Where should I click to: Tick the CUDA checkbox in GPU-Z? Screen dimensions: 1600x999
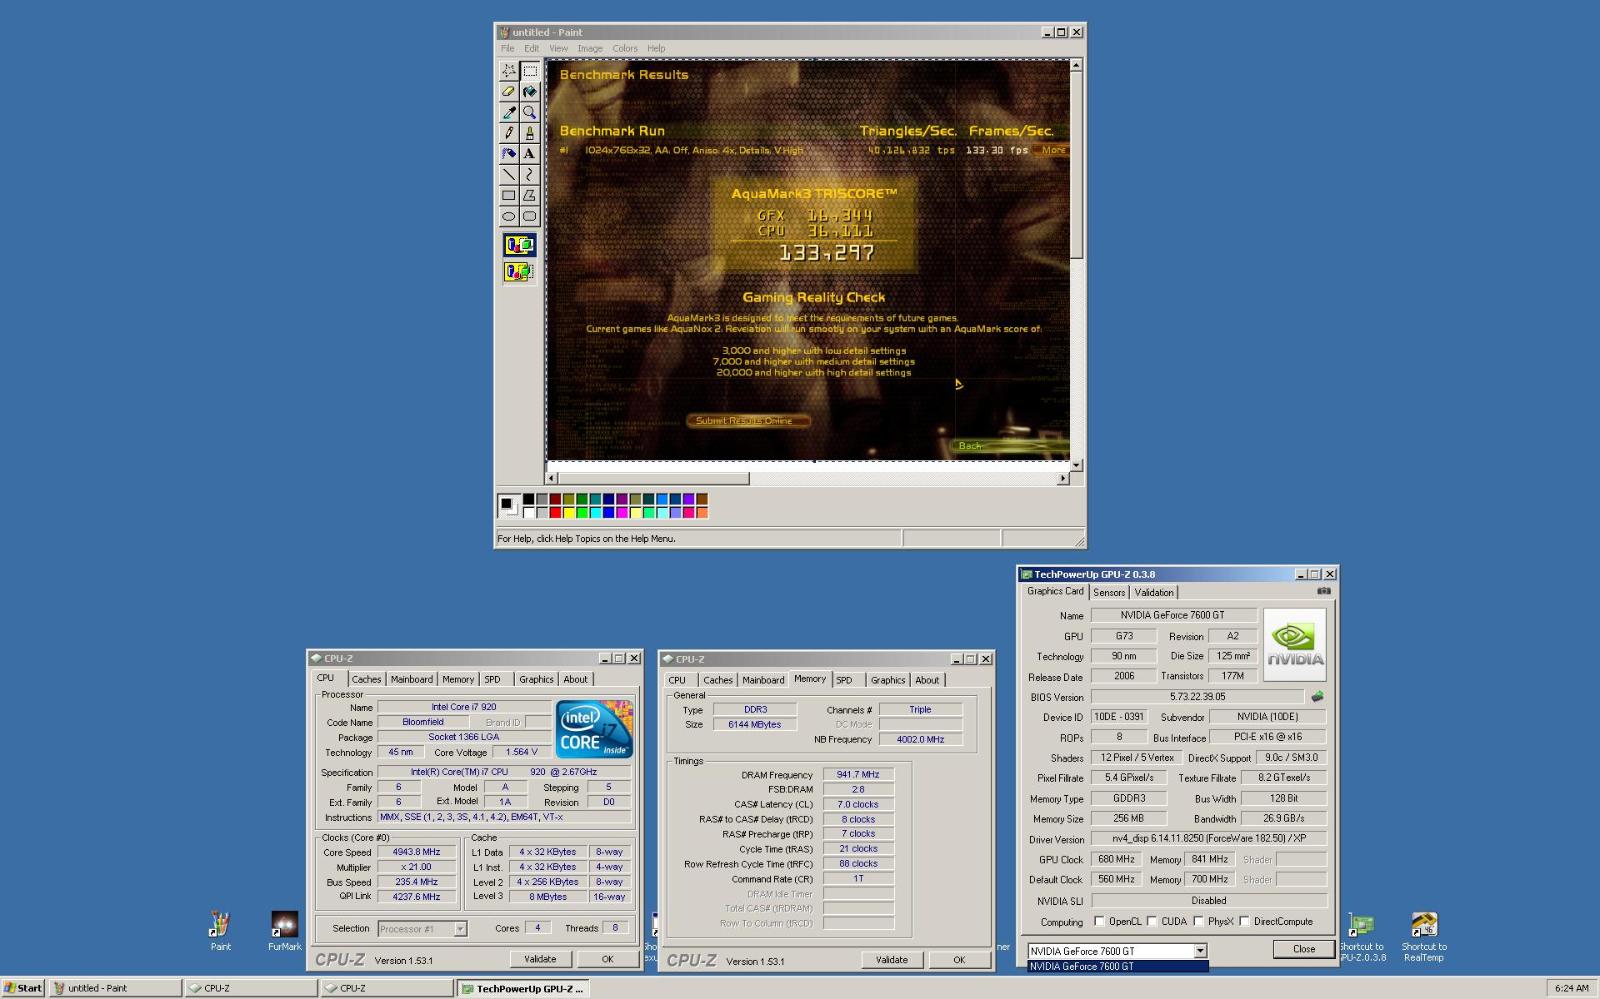tap(1152, 921)
